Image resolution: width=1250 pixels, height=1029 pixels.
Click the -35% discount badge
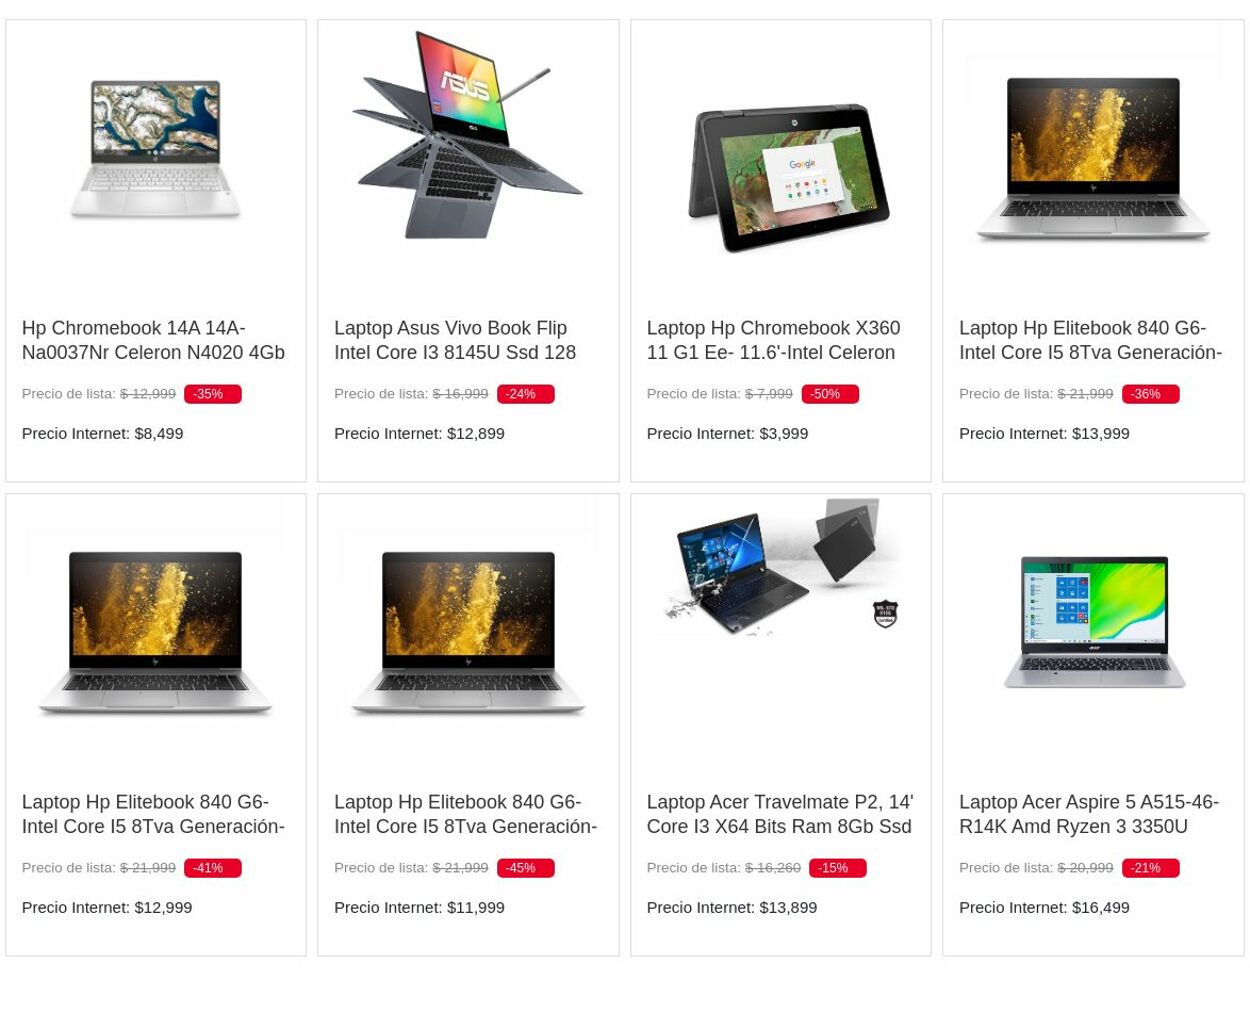coord(212,394)
